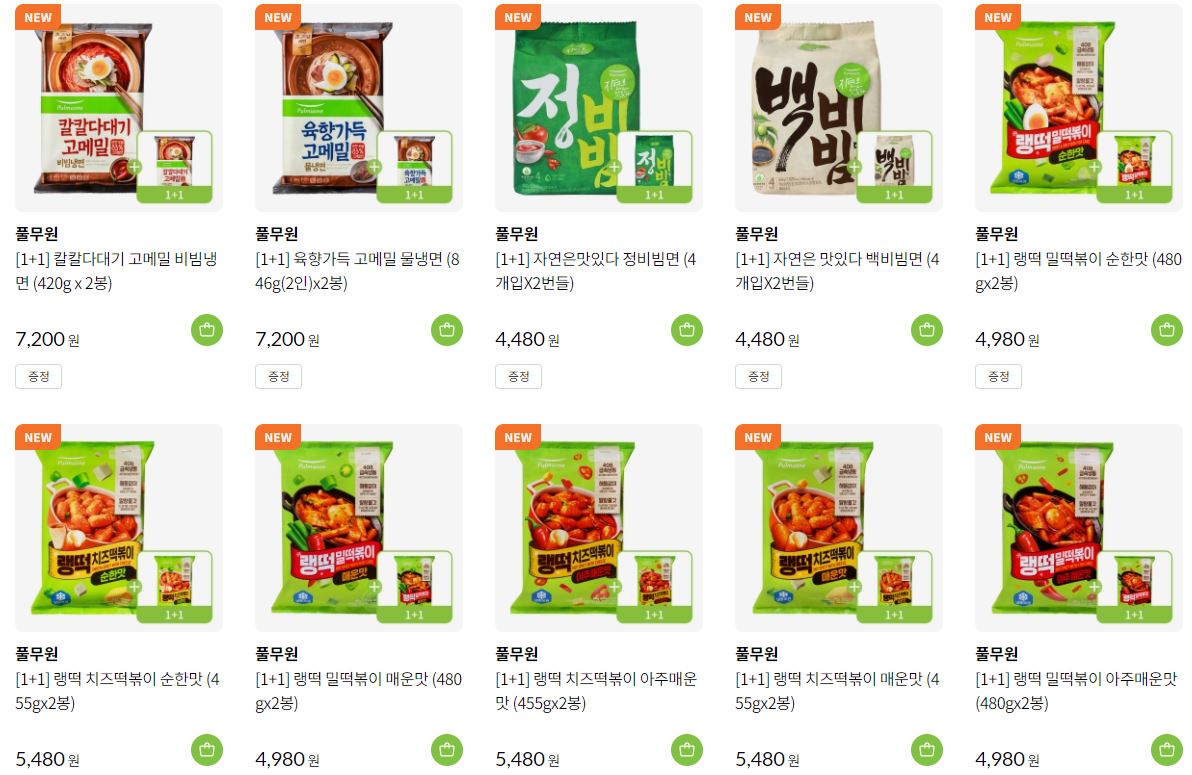The height and width of the screenshot is (775, 1192).
Task: Open the 정비빔 green package image
Action: [599, 108]
